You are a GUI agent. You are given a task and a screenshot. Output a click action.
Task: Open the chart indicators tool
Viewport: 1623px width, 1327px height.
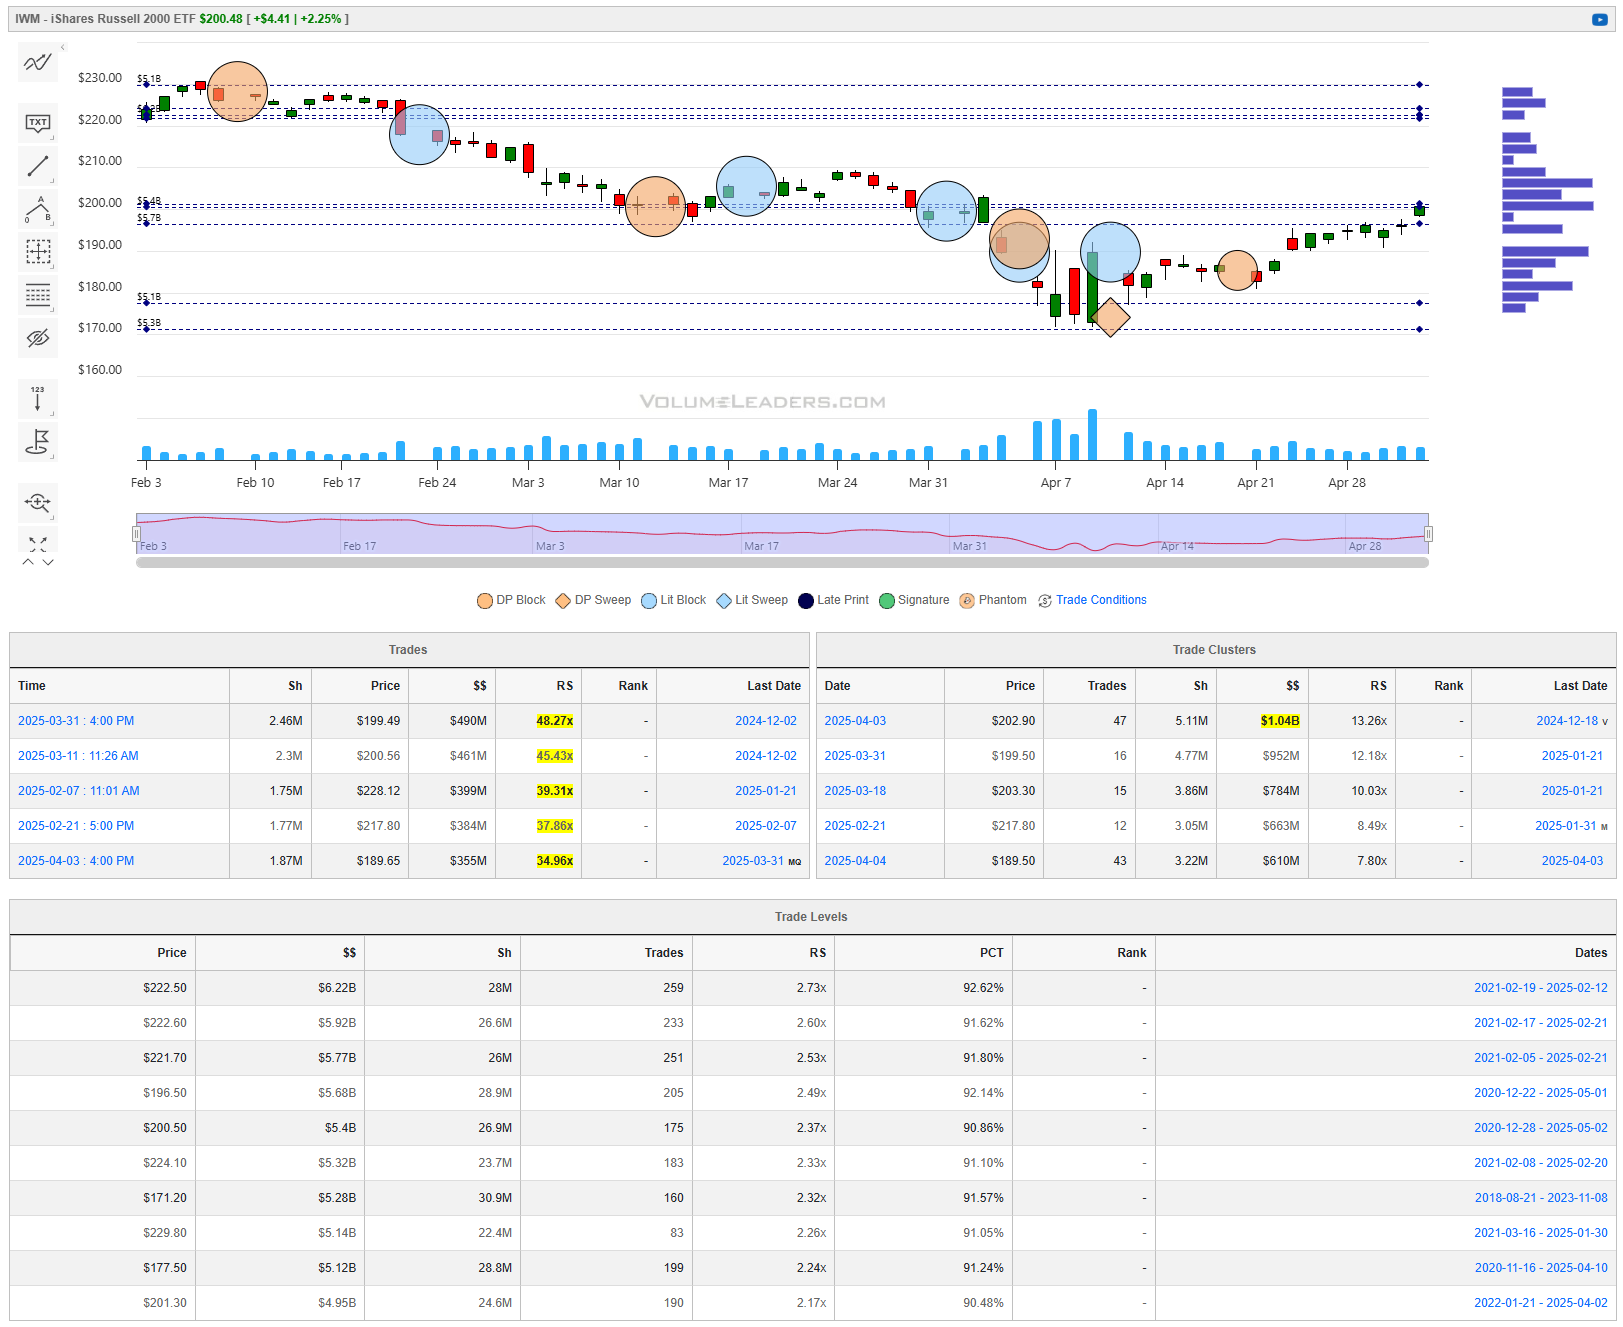[x=38, y=63]
